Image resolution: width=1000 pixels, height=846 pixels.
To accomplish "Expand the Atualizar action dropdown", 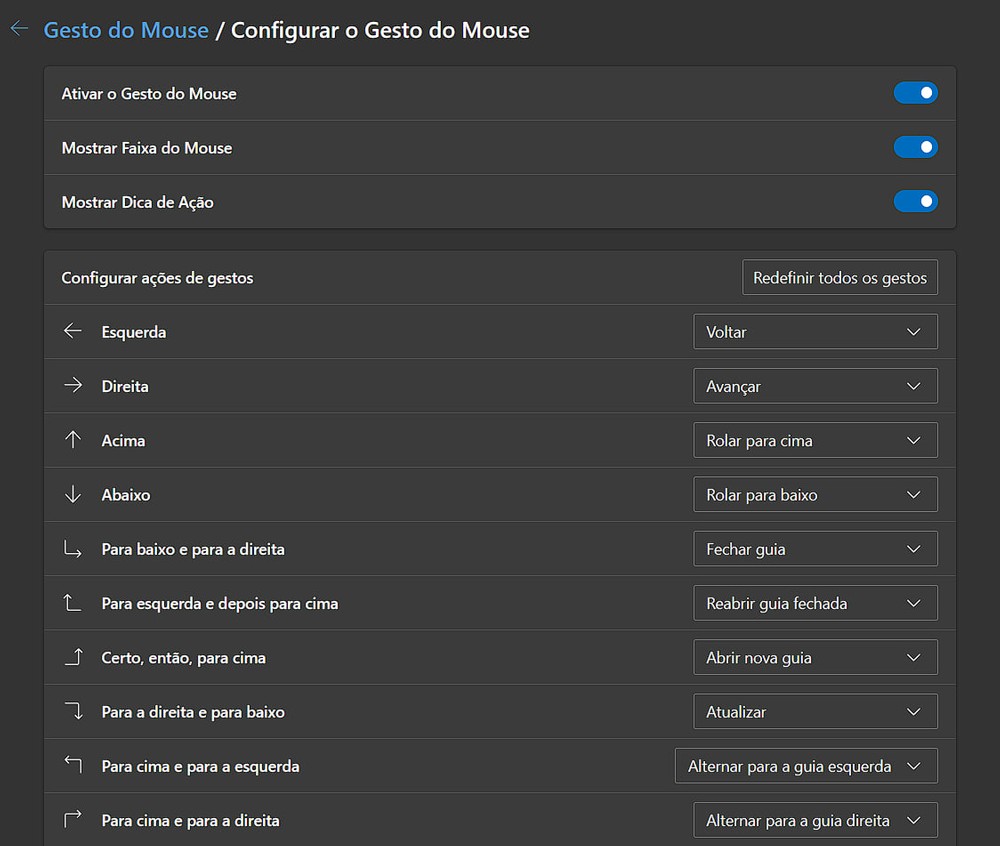I will [815, 712].
